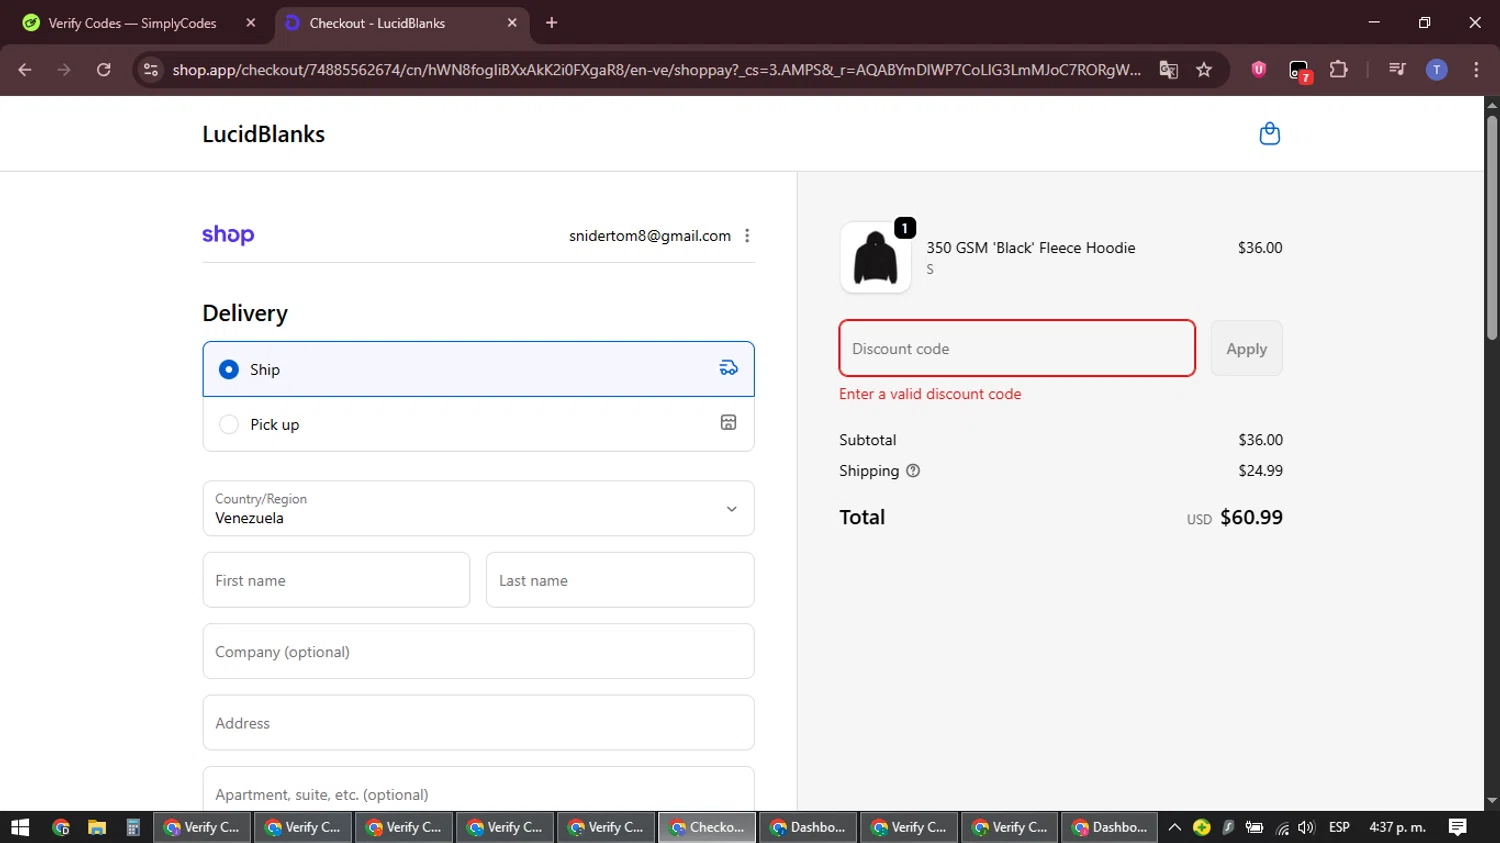The height and width of the screenshot is (843, 1500).
Task: Expand the Country/Region dropdown
Action: coord(478,508)
